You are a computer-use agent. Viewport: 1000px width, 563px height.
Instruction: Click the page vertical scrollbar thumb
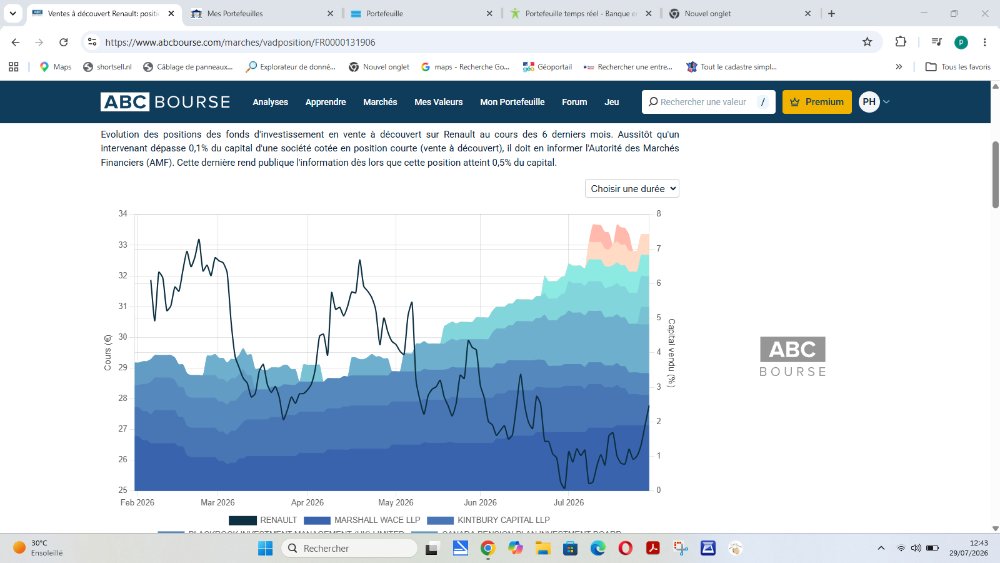[x=995, y=174]
